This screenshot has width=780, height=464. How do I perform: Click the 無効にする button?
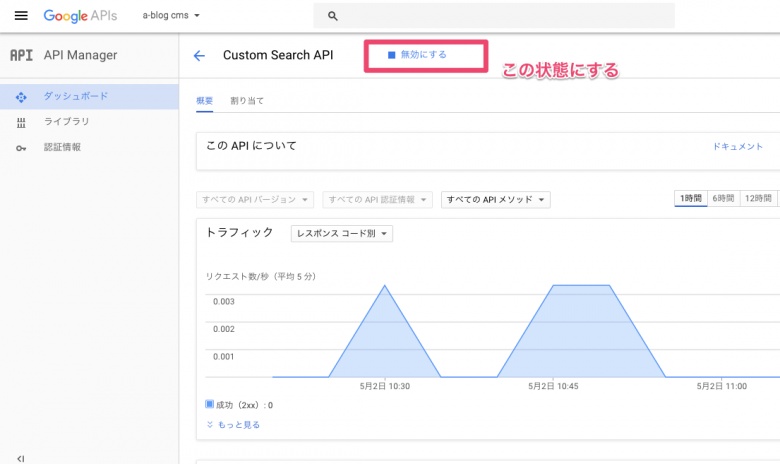pos(418,55)
